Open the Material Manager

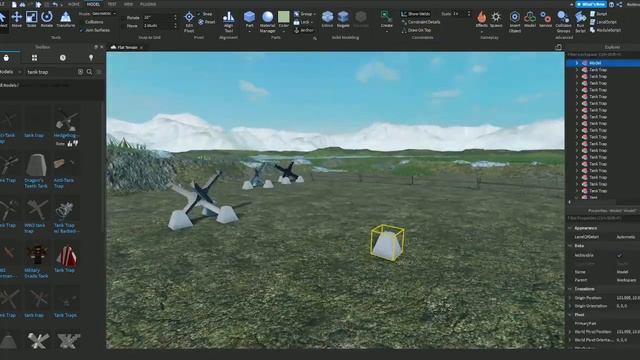267,22
